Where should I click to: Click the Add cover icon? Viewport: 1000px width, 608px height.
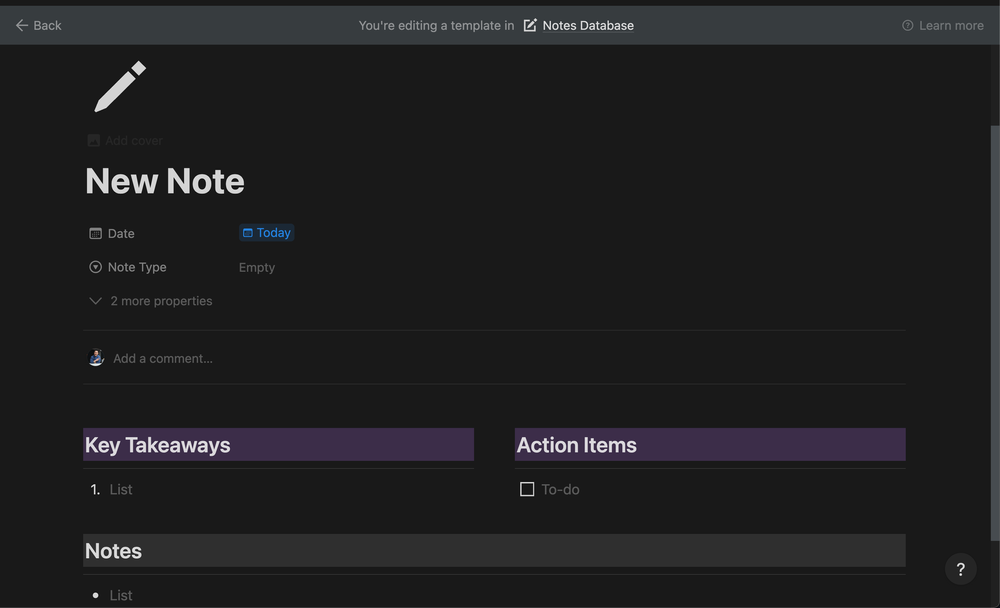[x=93, y=140]
